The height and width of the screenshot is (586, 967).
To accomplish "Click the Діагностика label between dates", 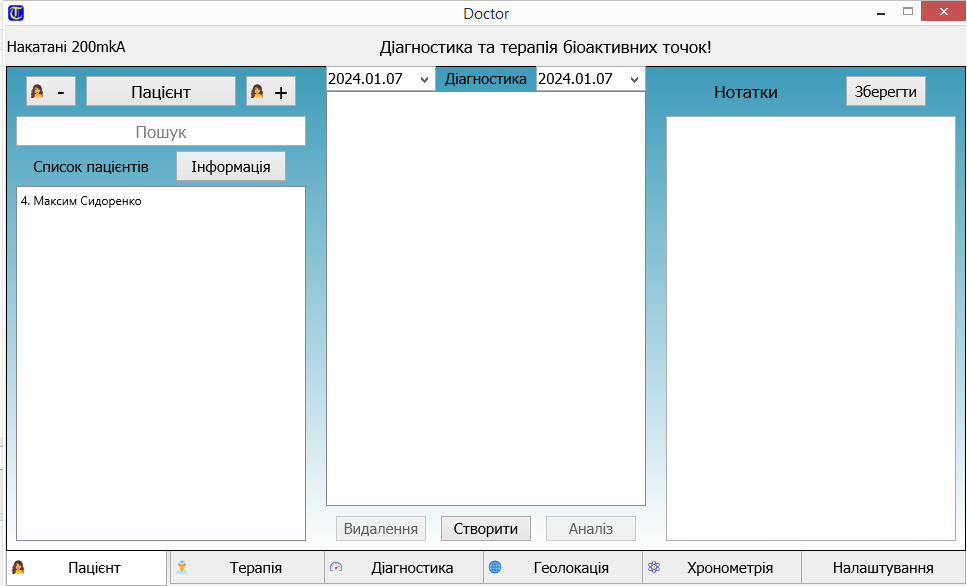I will (x=486, y=80).
